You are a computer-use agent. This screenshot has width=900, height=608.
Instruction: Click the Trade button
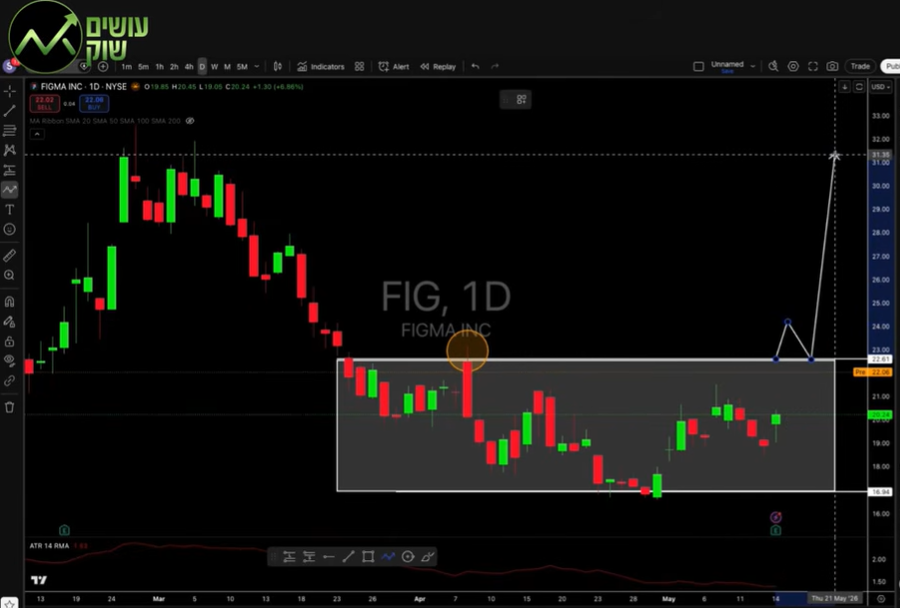[x=860, y=67]
